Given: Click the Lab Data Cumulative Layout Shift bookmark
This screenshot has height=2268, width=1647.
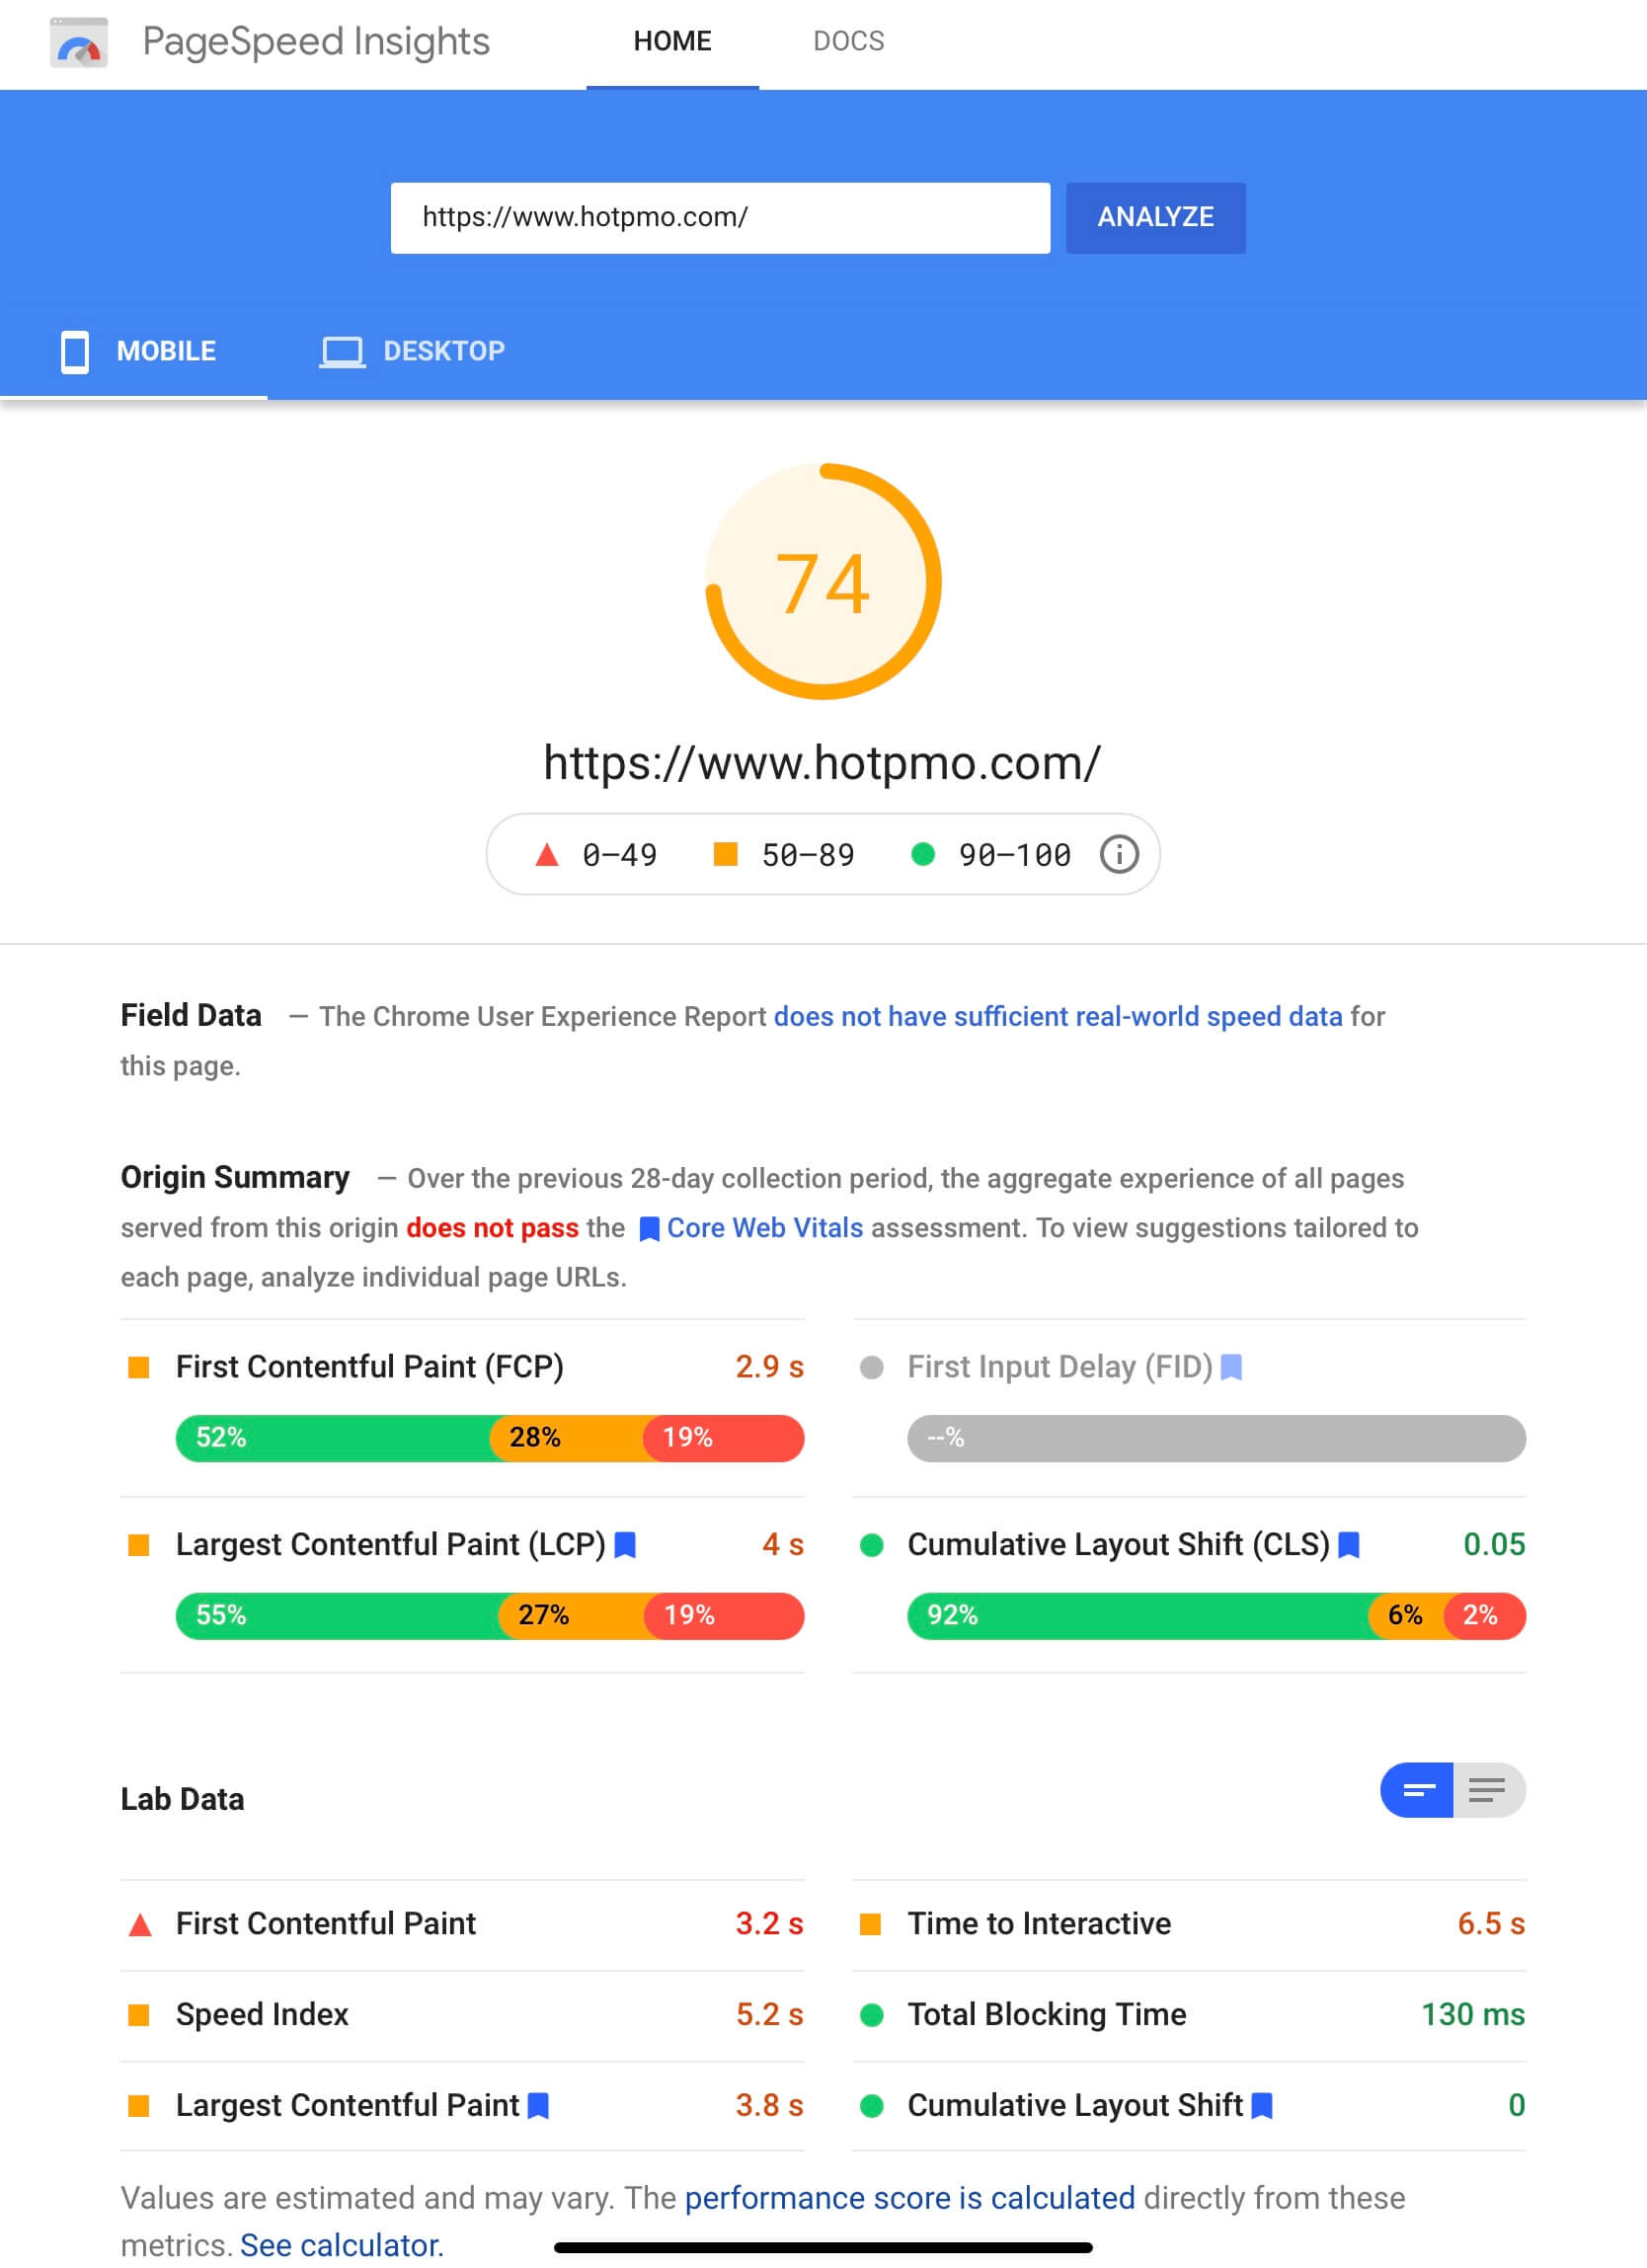Looking at the screenshot, I should pyautogui.click(x=1262, y=2105).
